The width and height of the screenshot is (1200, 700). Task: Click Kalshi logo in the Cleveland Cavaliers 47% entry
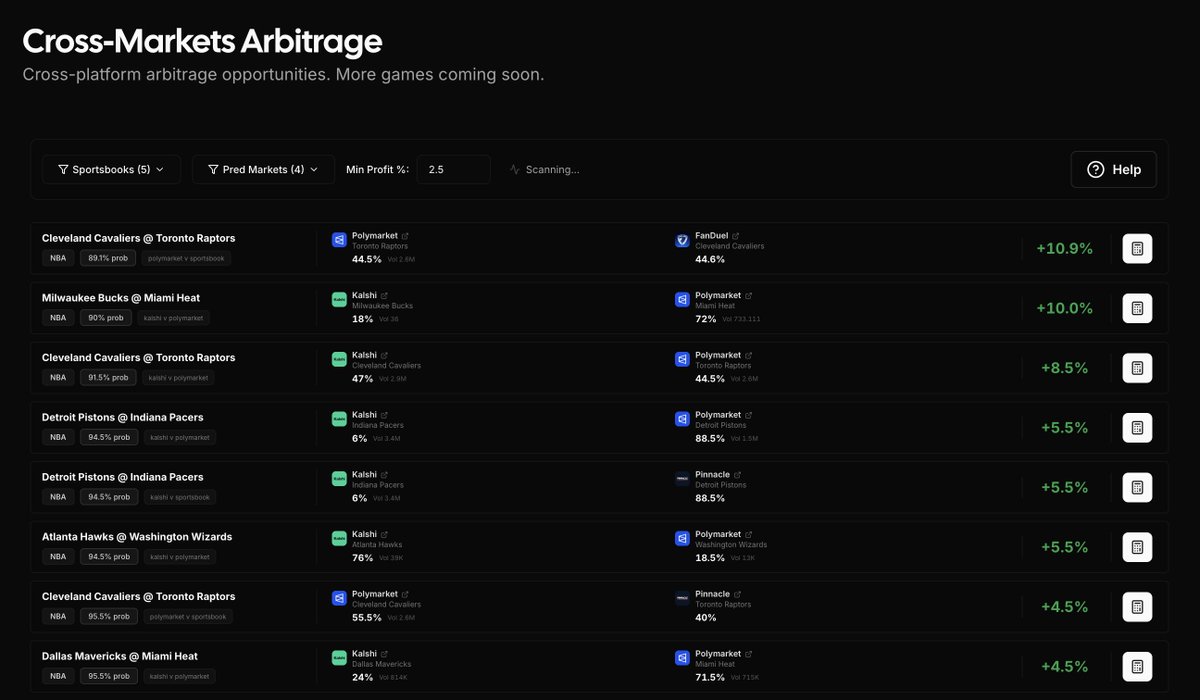pos(338,359)
